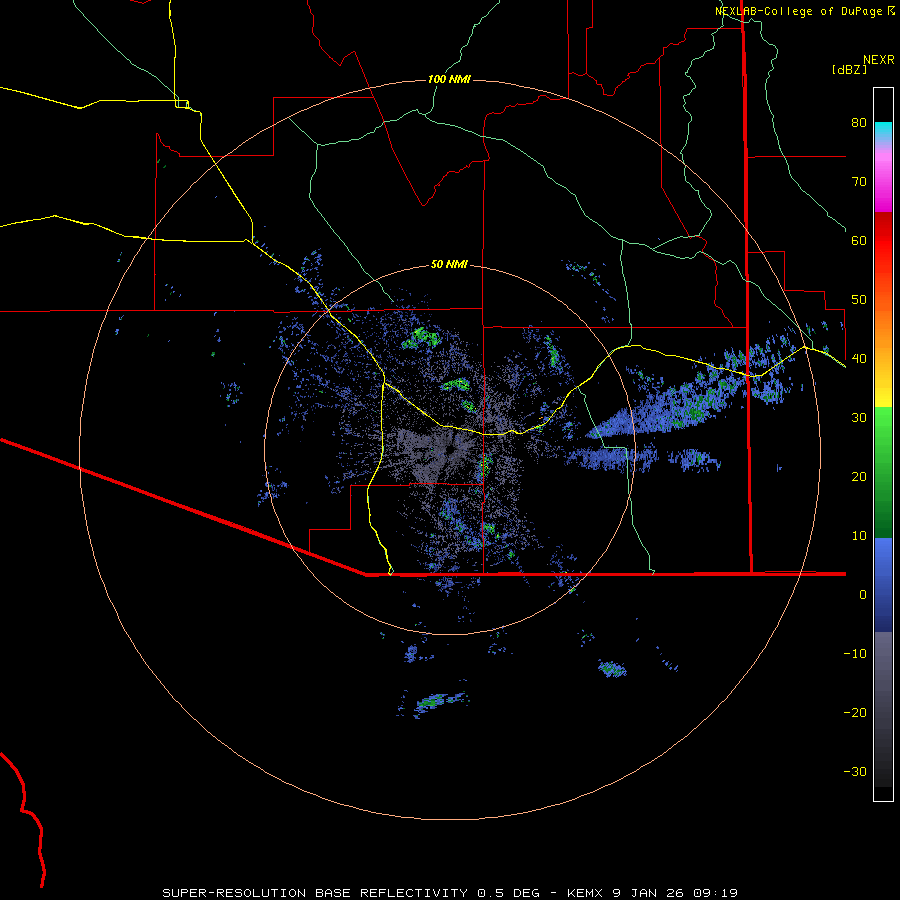Screen dimensions: 900x900
Task: Click the [dBZ] units label
Action: coord(849,69)
